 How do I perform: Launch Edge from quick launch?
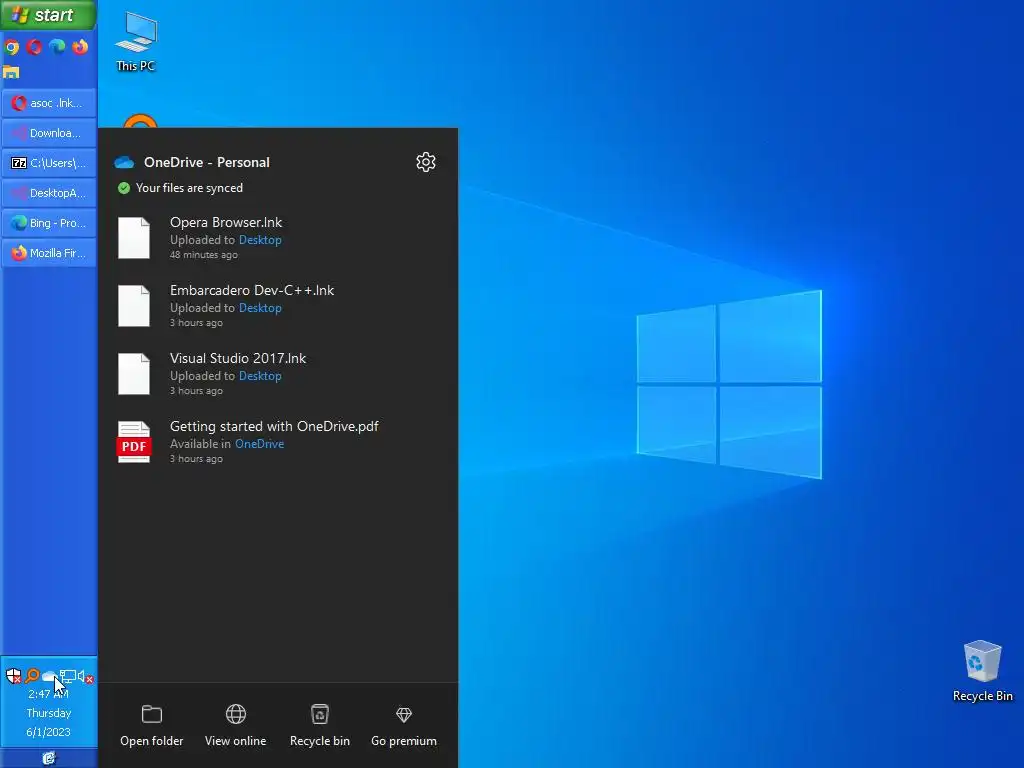57,47
